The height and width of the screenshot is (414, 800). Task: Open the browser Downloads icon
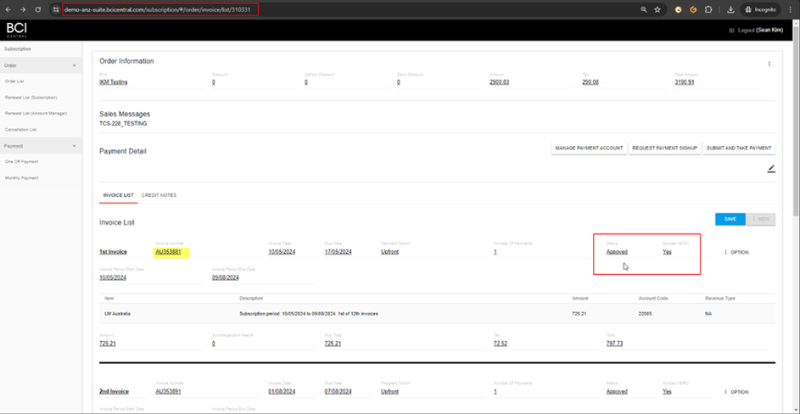[x=731, y=9]
